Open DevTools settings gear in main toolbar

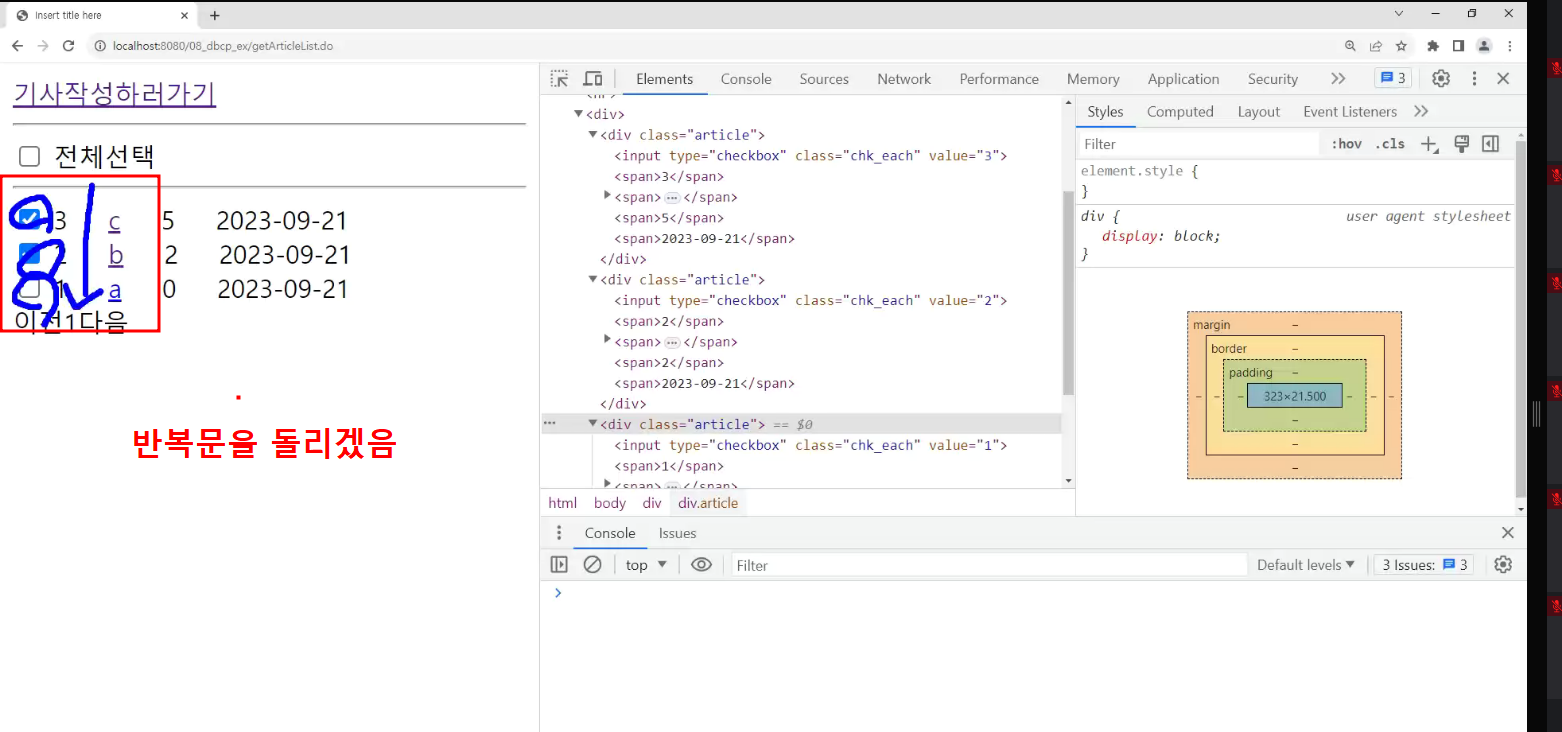point(1441,79)
